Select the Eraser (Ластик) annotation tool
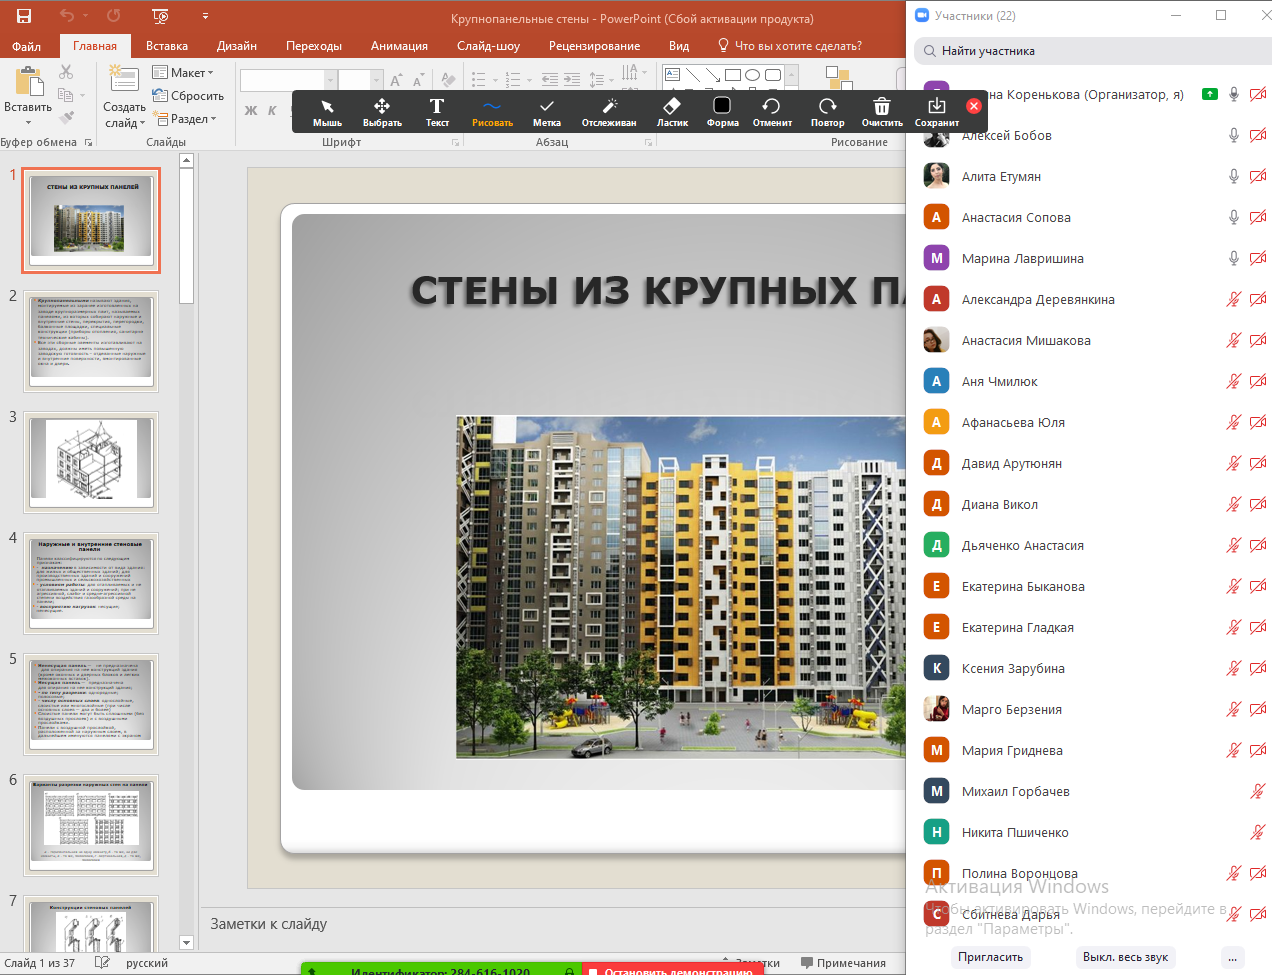The image size is (1272, 975). click(x=672, y=111)
